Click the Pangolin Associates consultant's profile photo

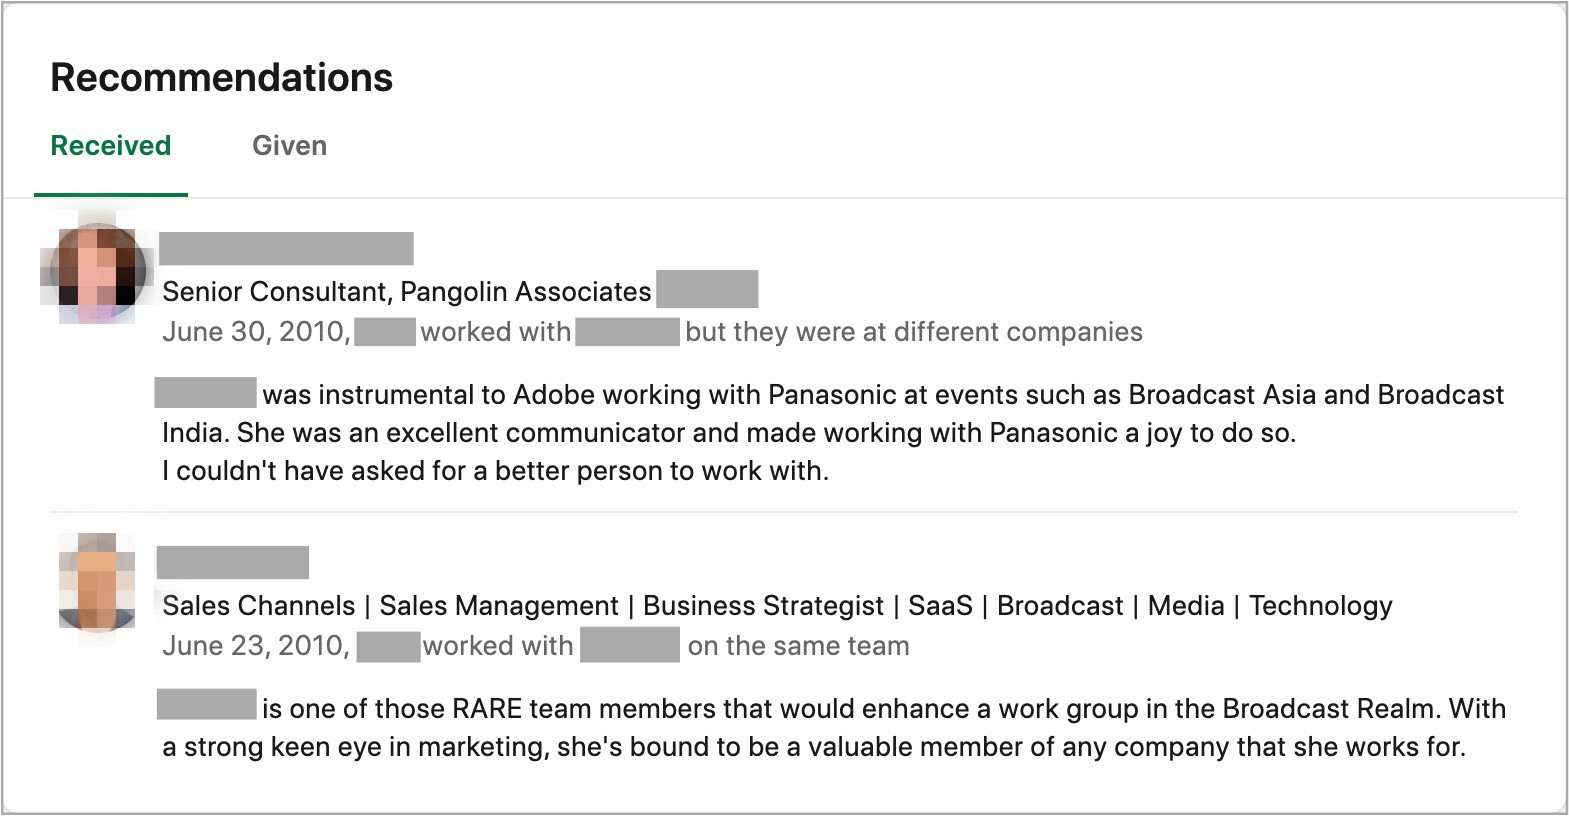(97, 272)
